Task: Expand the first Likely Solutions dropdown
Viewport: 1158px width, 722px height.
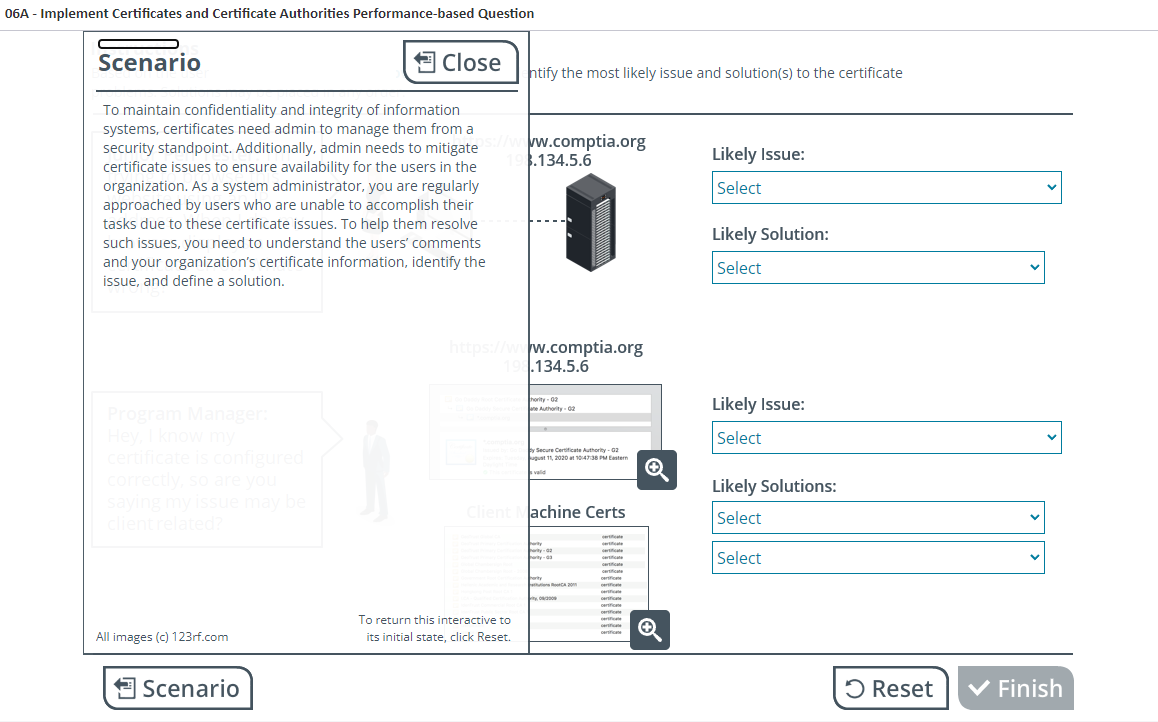Action: (878, 518)
